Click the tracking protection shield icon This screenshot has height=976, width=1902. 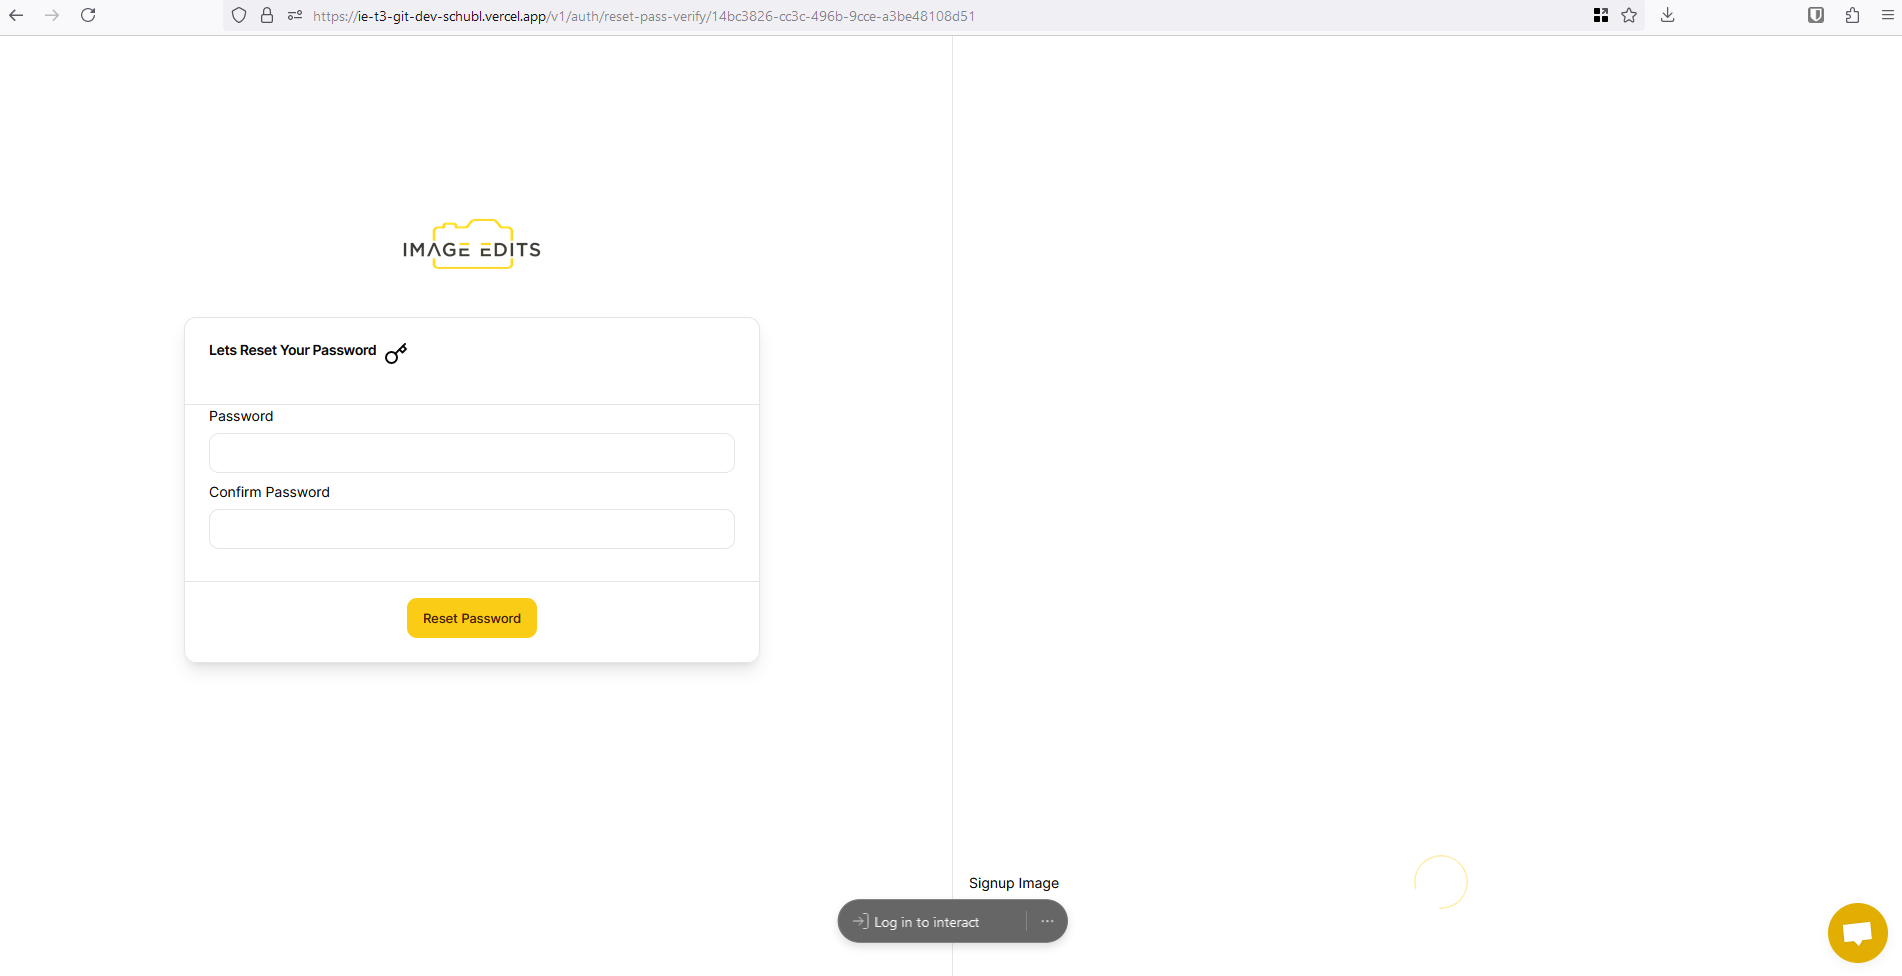click(x=239, y=15)
